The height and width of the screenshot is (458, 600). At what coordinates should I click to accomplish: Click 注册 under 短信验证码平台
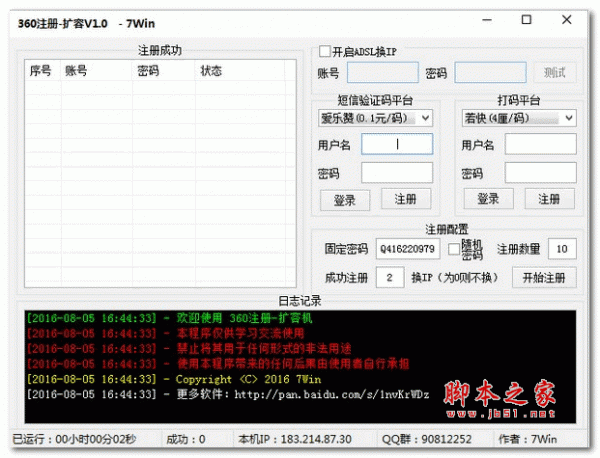point(406,199)
